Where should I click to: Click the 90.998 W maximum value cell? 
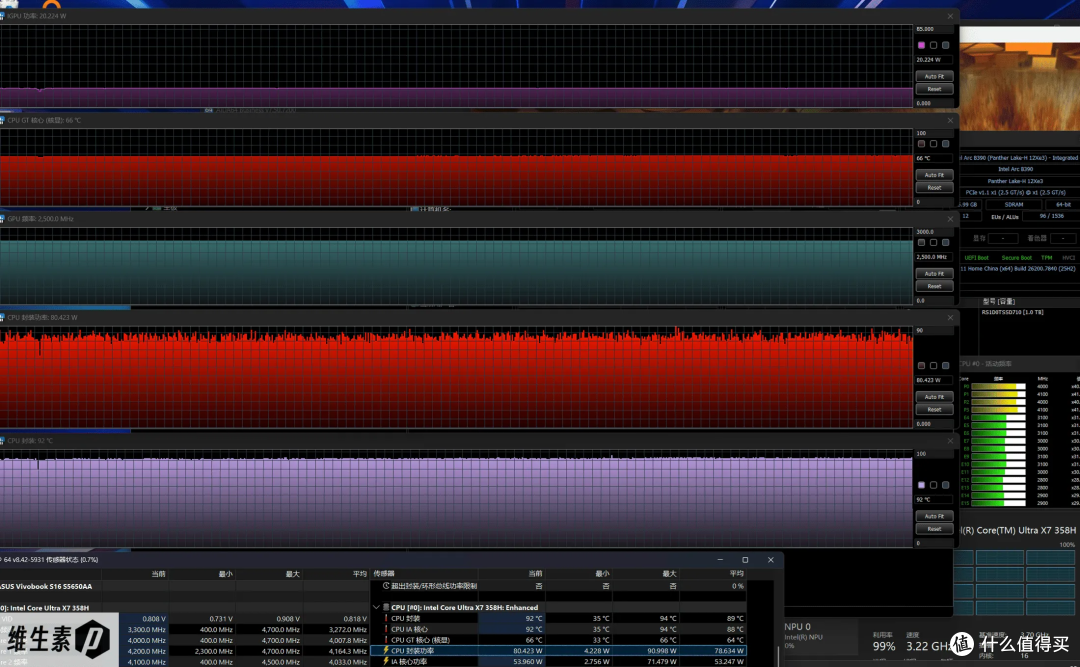(x=661, y=650)
